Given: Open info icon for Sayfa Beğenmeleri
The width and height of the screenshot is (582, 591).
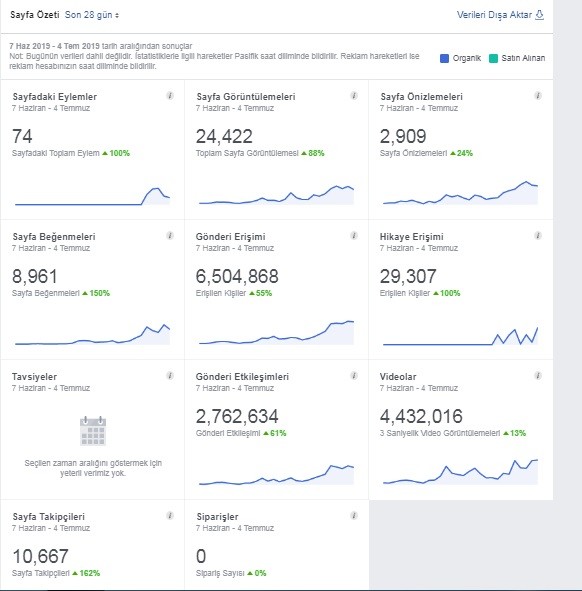Looking at the screenshot, I should (x=170, y=236).
